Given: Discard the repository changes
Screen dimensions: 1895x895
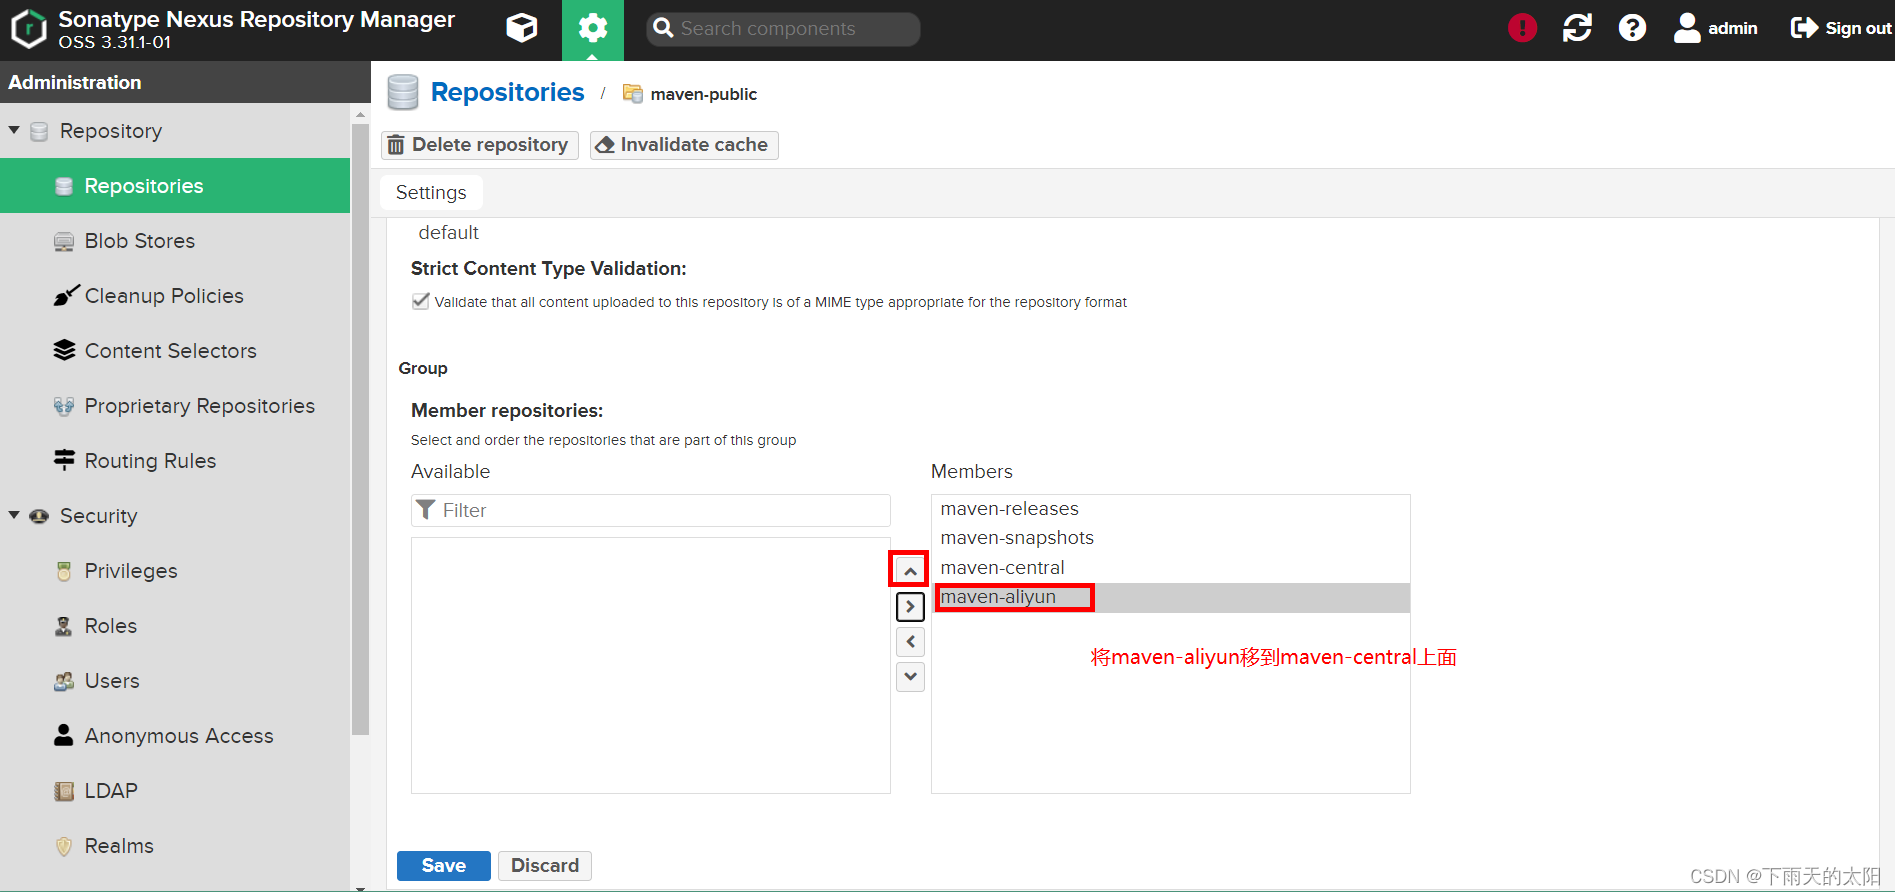Looking at the screenshot, I should [x=545, y=866].
